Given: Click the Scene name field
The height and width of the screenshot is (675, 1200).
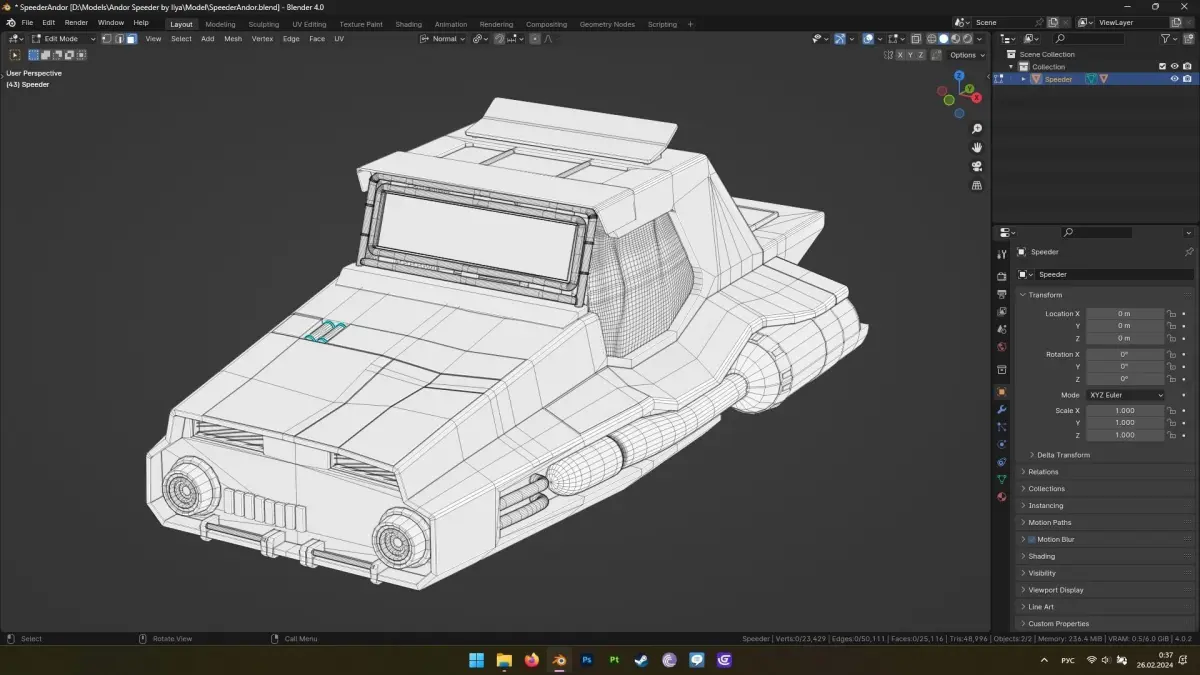Looking at the screenshot, I should point(1003,22).
